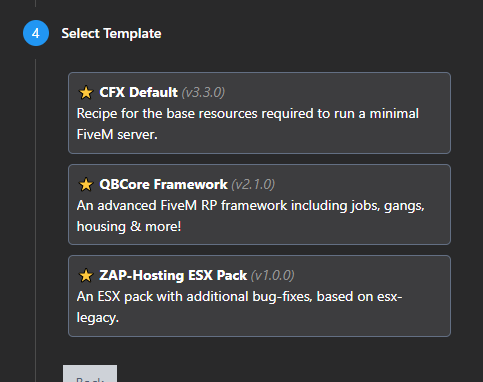Click the 'housing & more!' text line
The image size is (483, 382).
pos(129,227)
